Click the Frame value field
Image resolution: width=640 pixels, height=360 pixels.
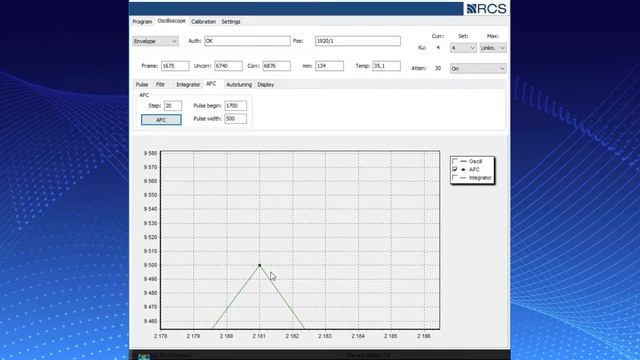click(175, 66)
